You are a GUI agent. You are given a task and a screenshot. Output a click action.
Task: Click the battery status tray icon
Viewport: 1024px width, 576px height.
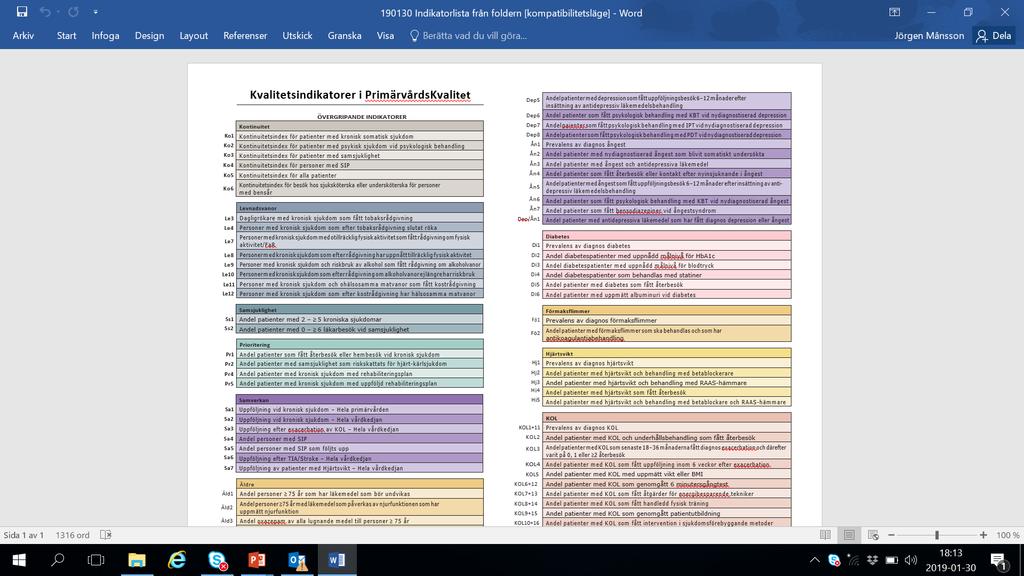(x=891, y=560)
